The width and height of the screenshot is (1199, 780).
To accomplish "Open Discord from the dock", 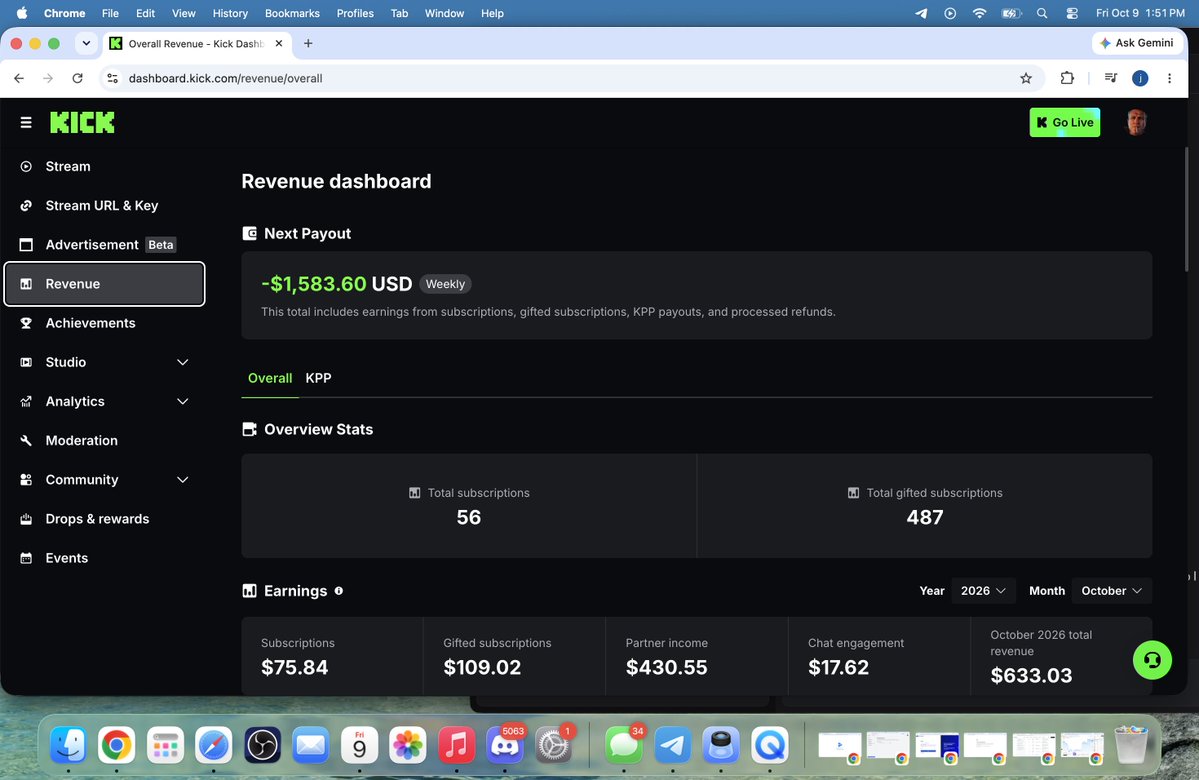I will (505, 744).
